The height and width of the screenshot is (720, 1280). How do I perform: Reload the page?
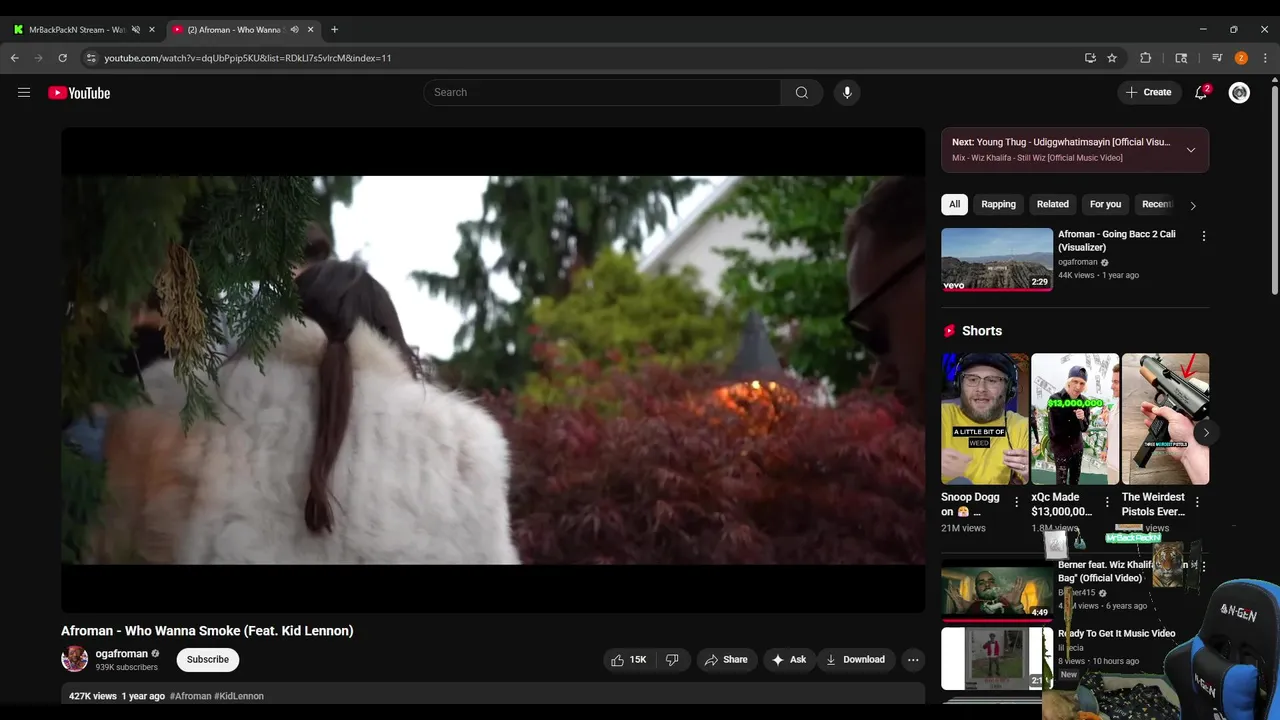(63, 58)
